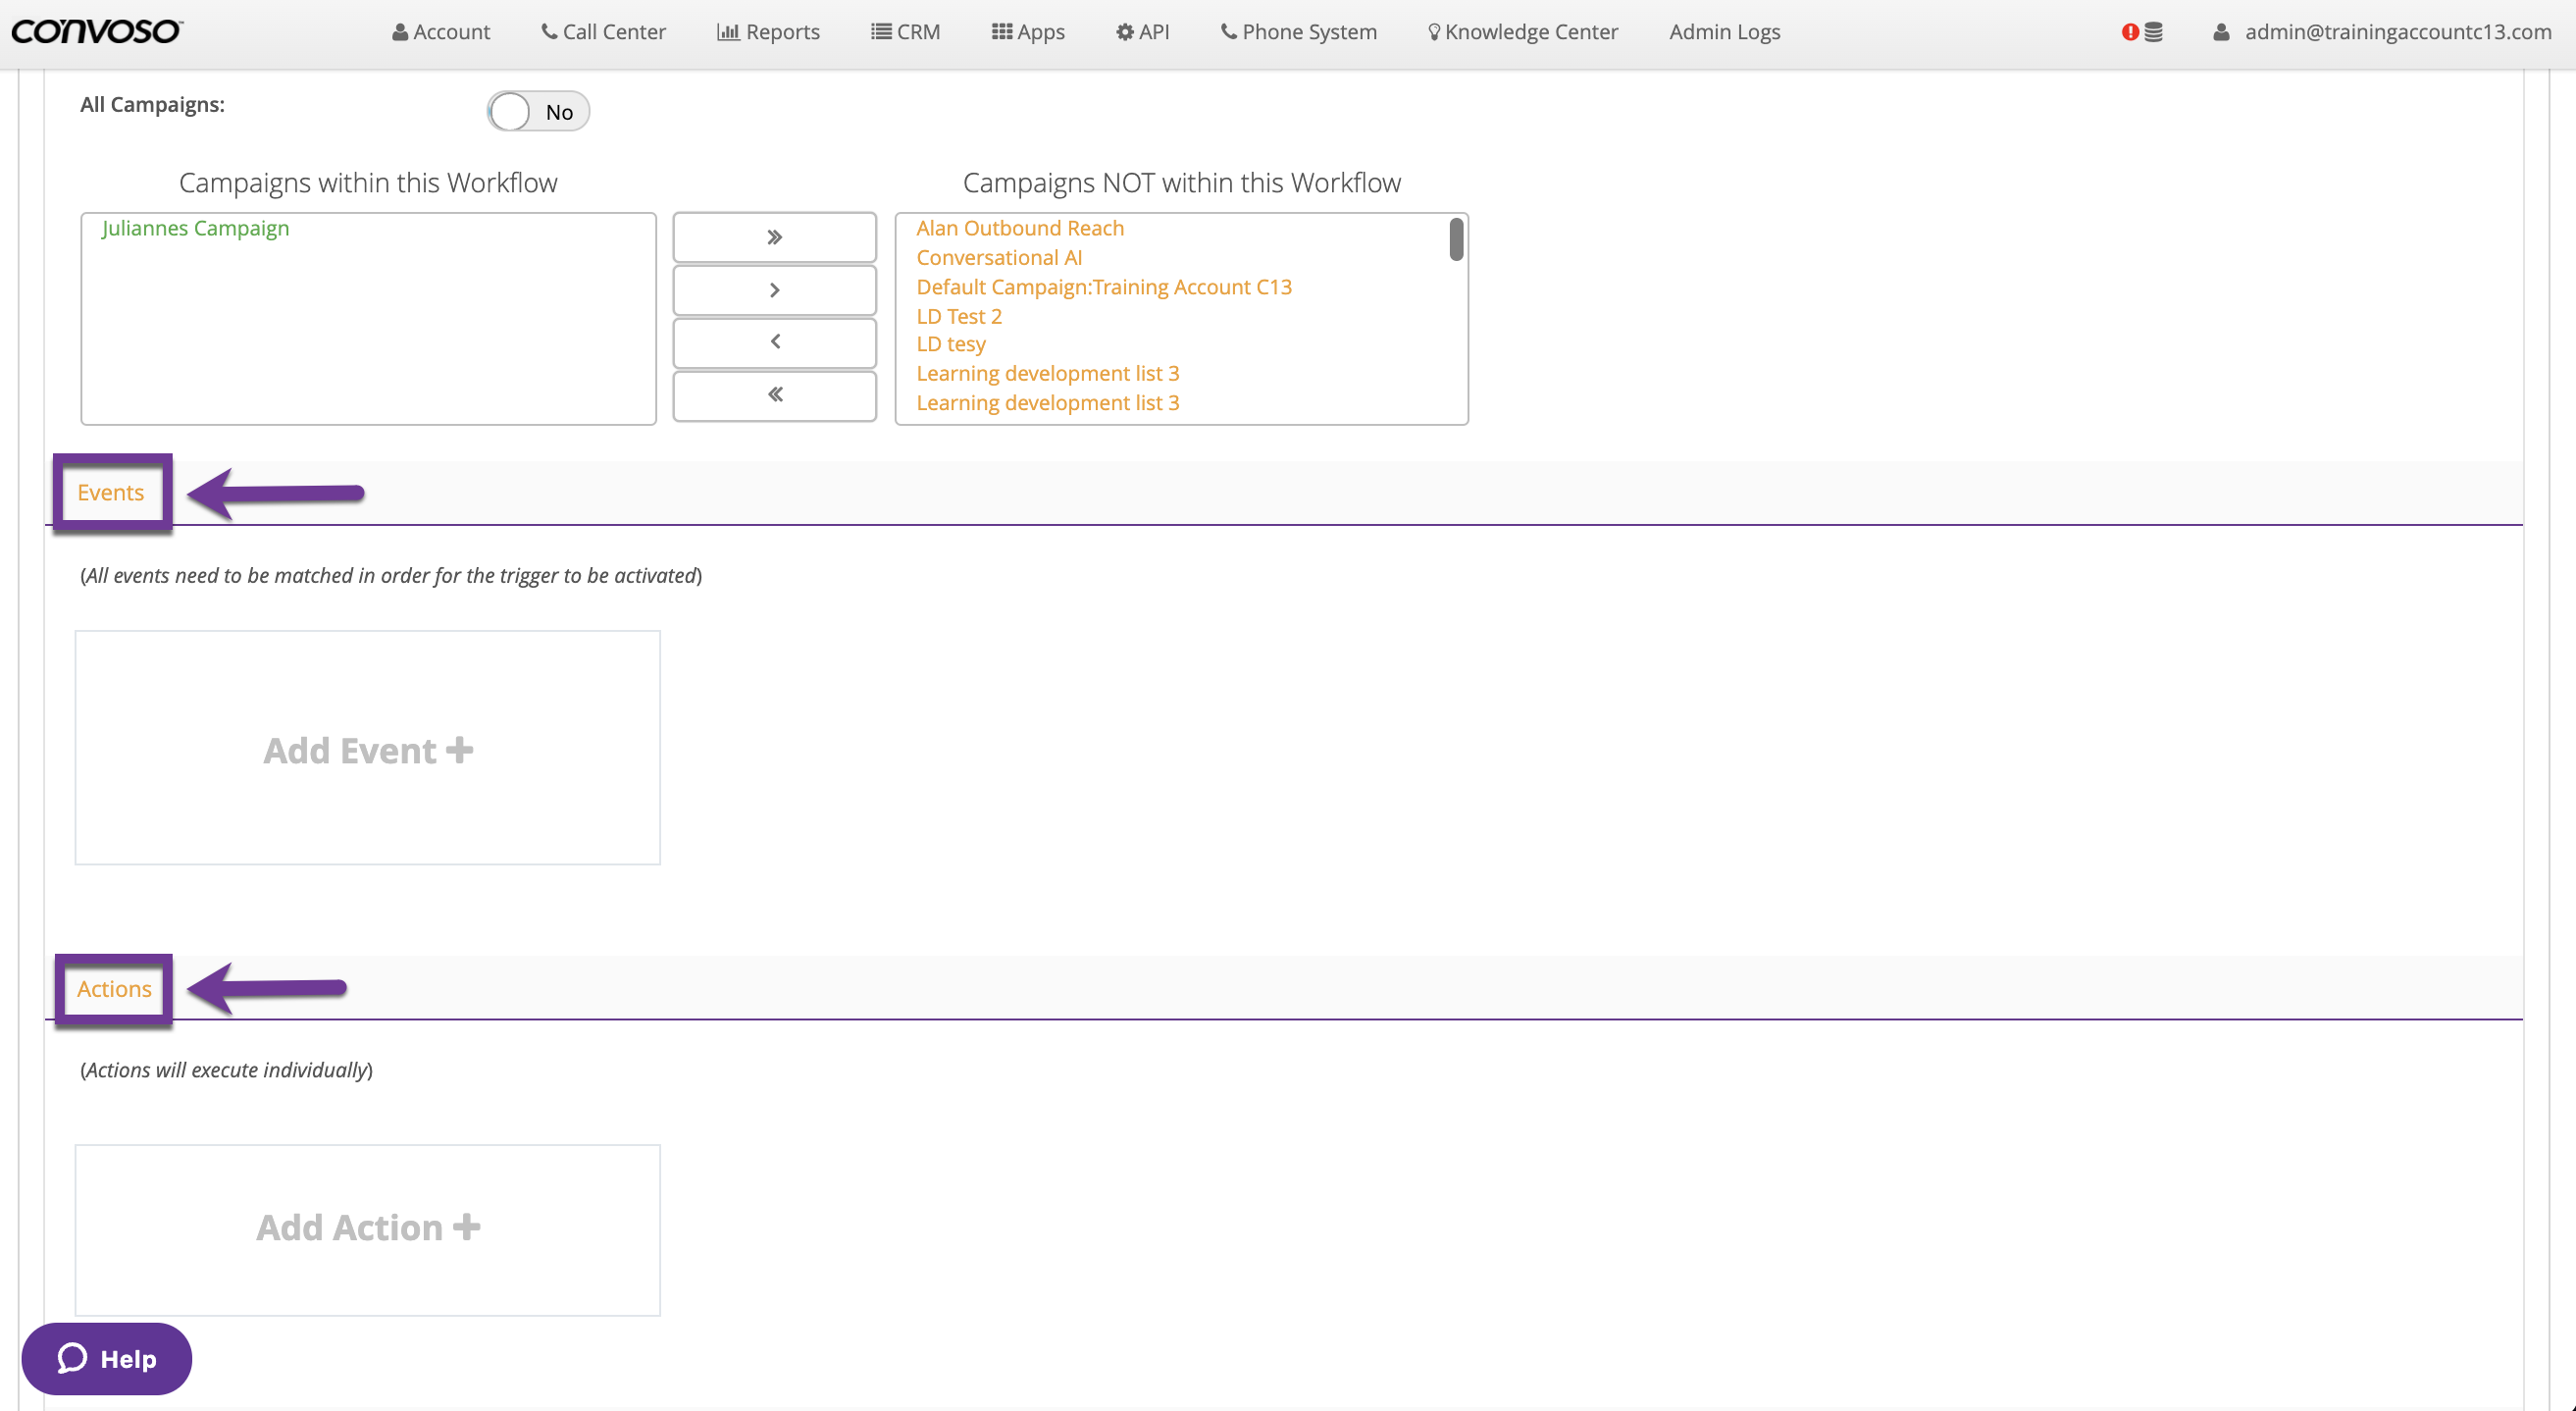Screen dimensions: 2576x1411
Task: Click the red alert notification icon
Action: click(2129, 32)
